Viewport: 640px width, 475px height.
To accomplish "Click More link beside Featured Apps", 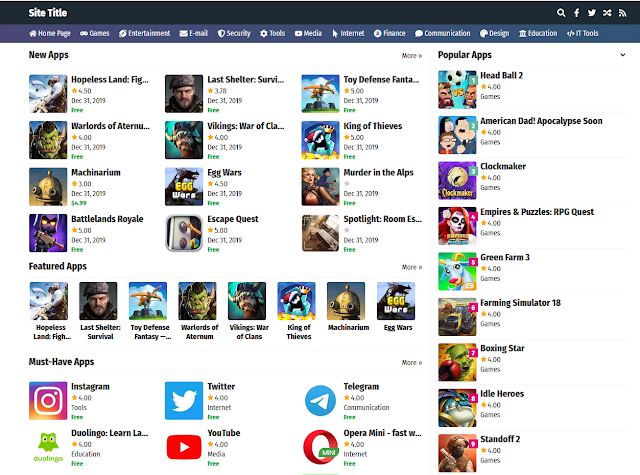I will (412, 267).
